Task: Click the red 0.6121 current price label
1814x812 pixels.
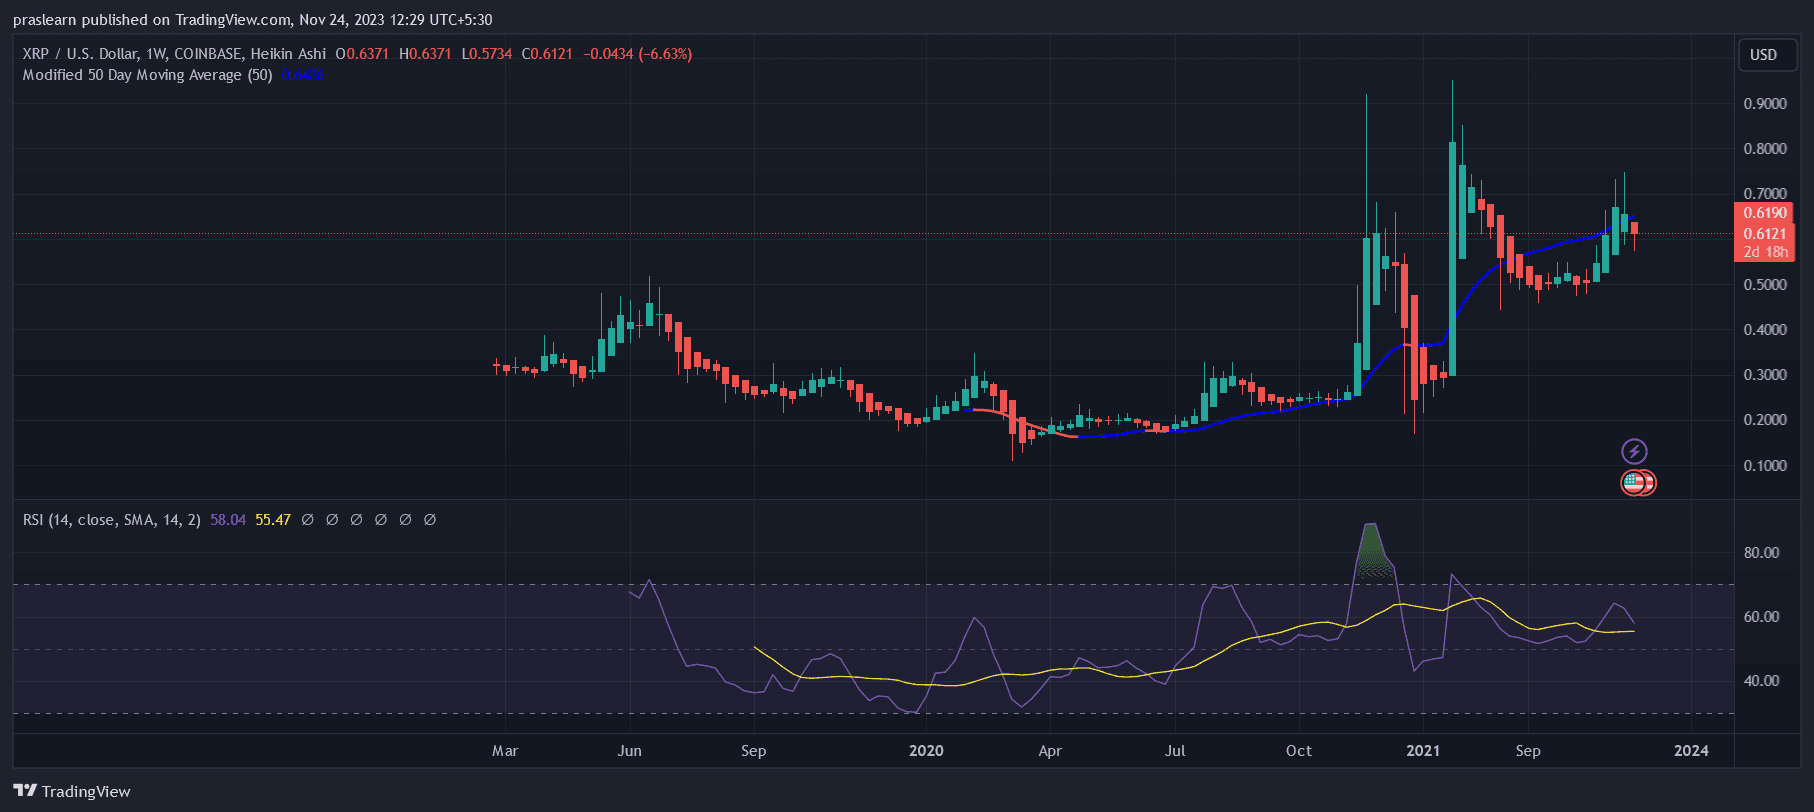Action: tap(1764, 234)
